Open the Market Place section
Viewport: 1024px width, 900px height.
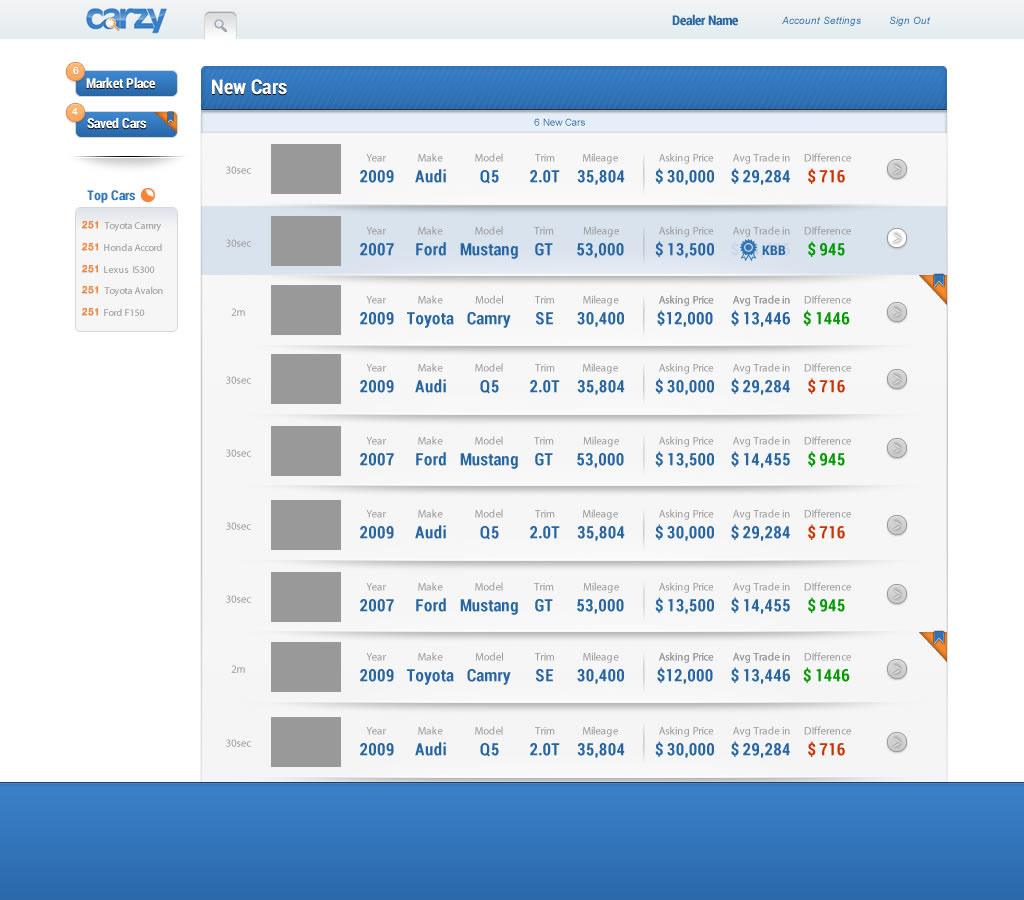[x=126, y=84]
